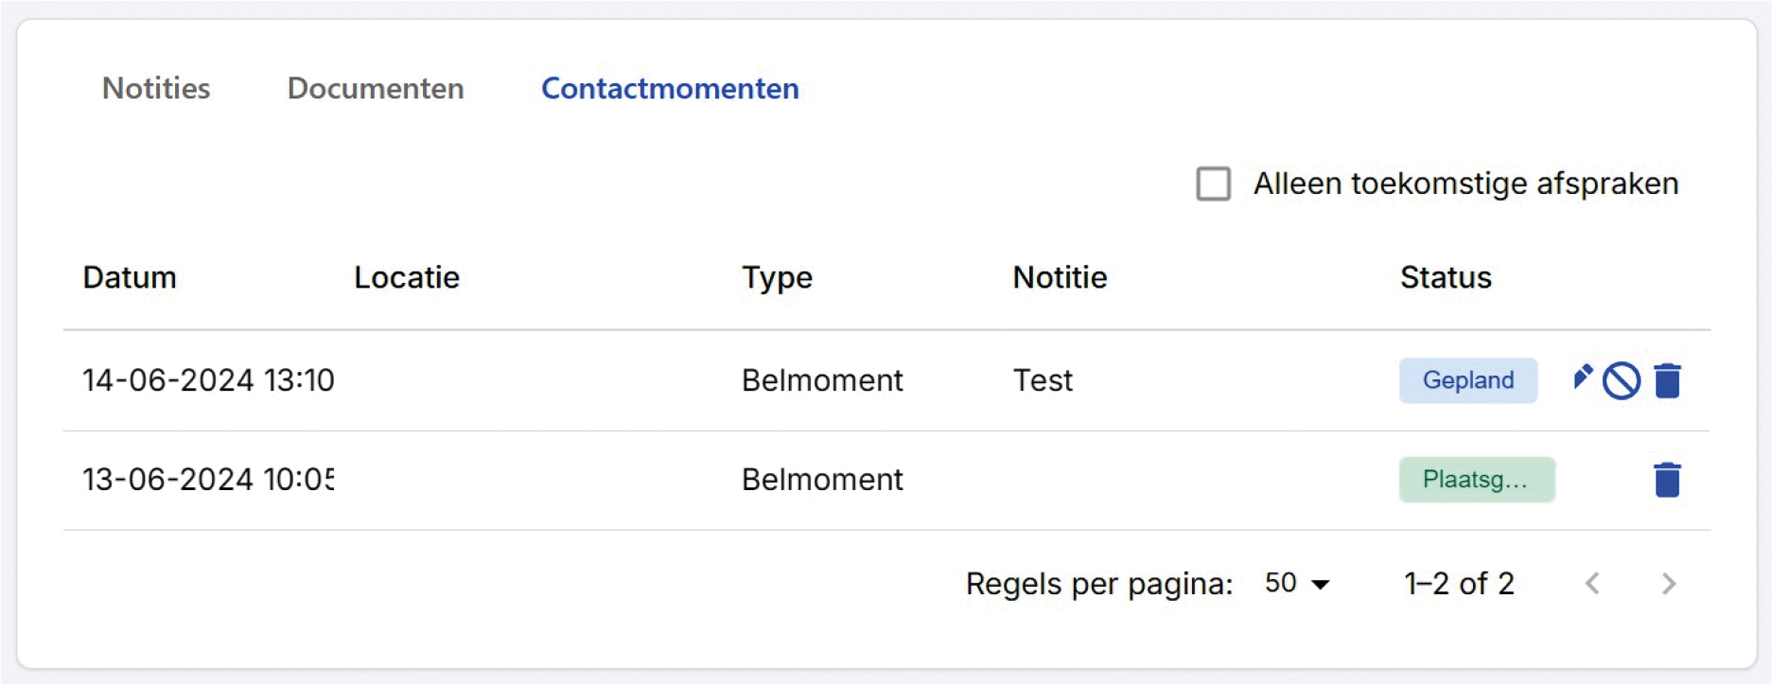Click the truncated 'Plaatsg...' status badge
The width and height of the screenshot is (1772, 685).
[x=1476, y=480]
